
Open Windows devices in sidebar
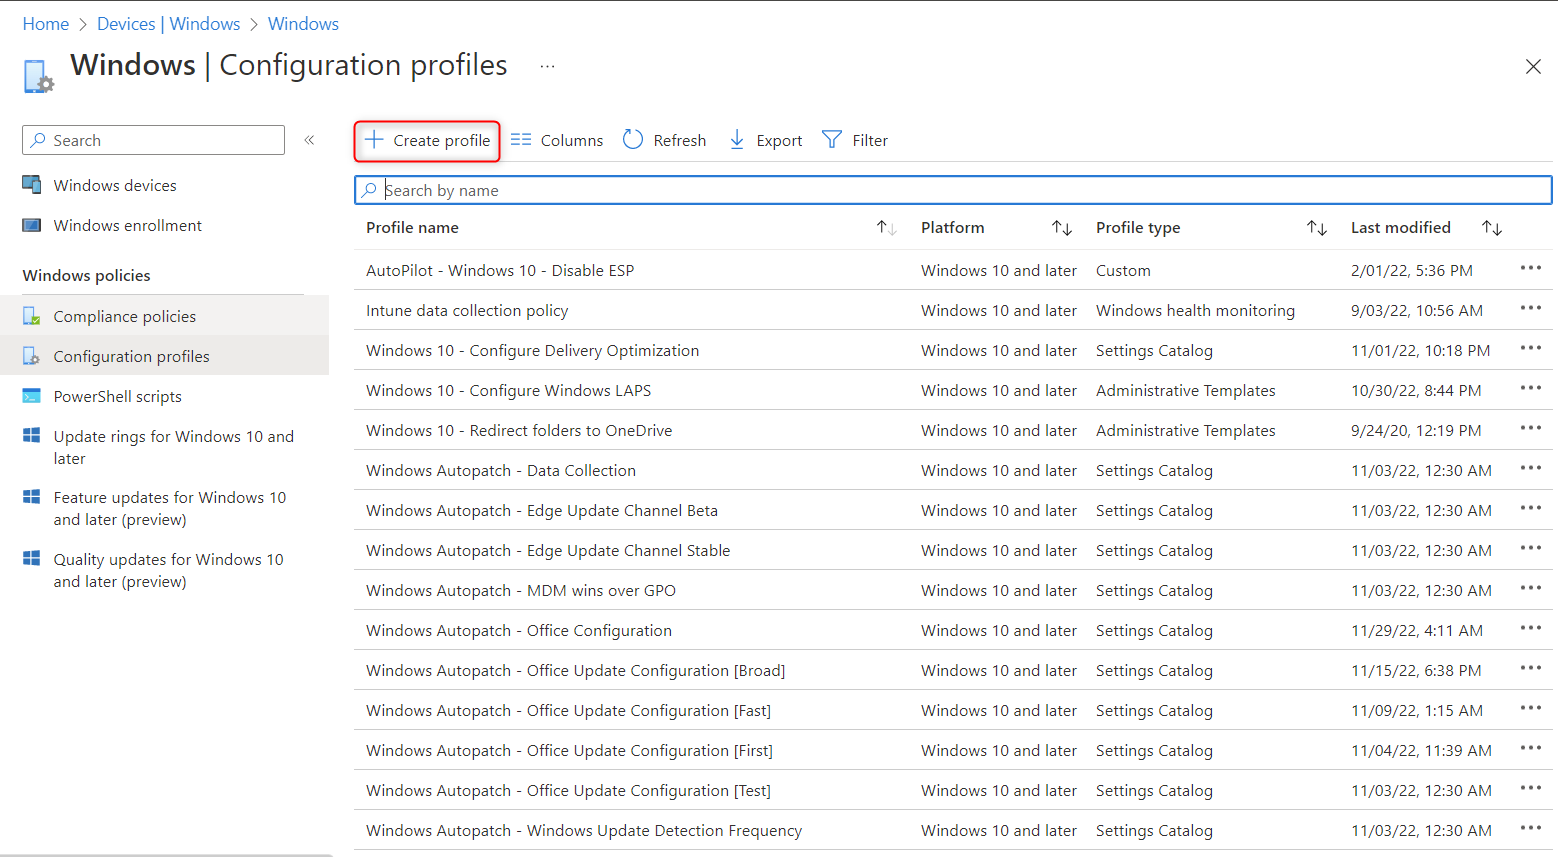point(115,186)
